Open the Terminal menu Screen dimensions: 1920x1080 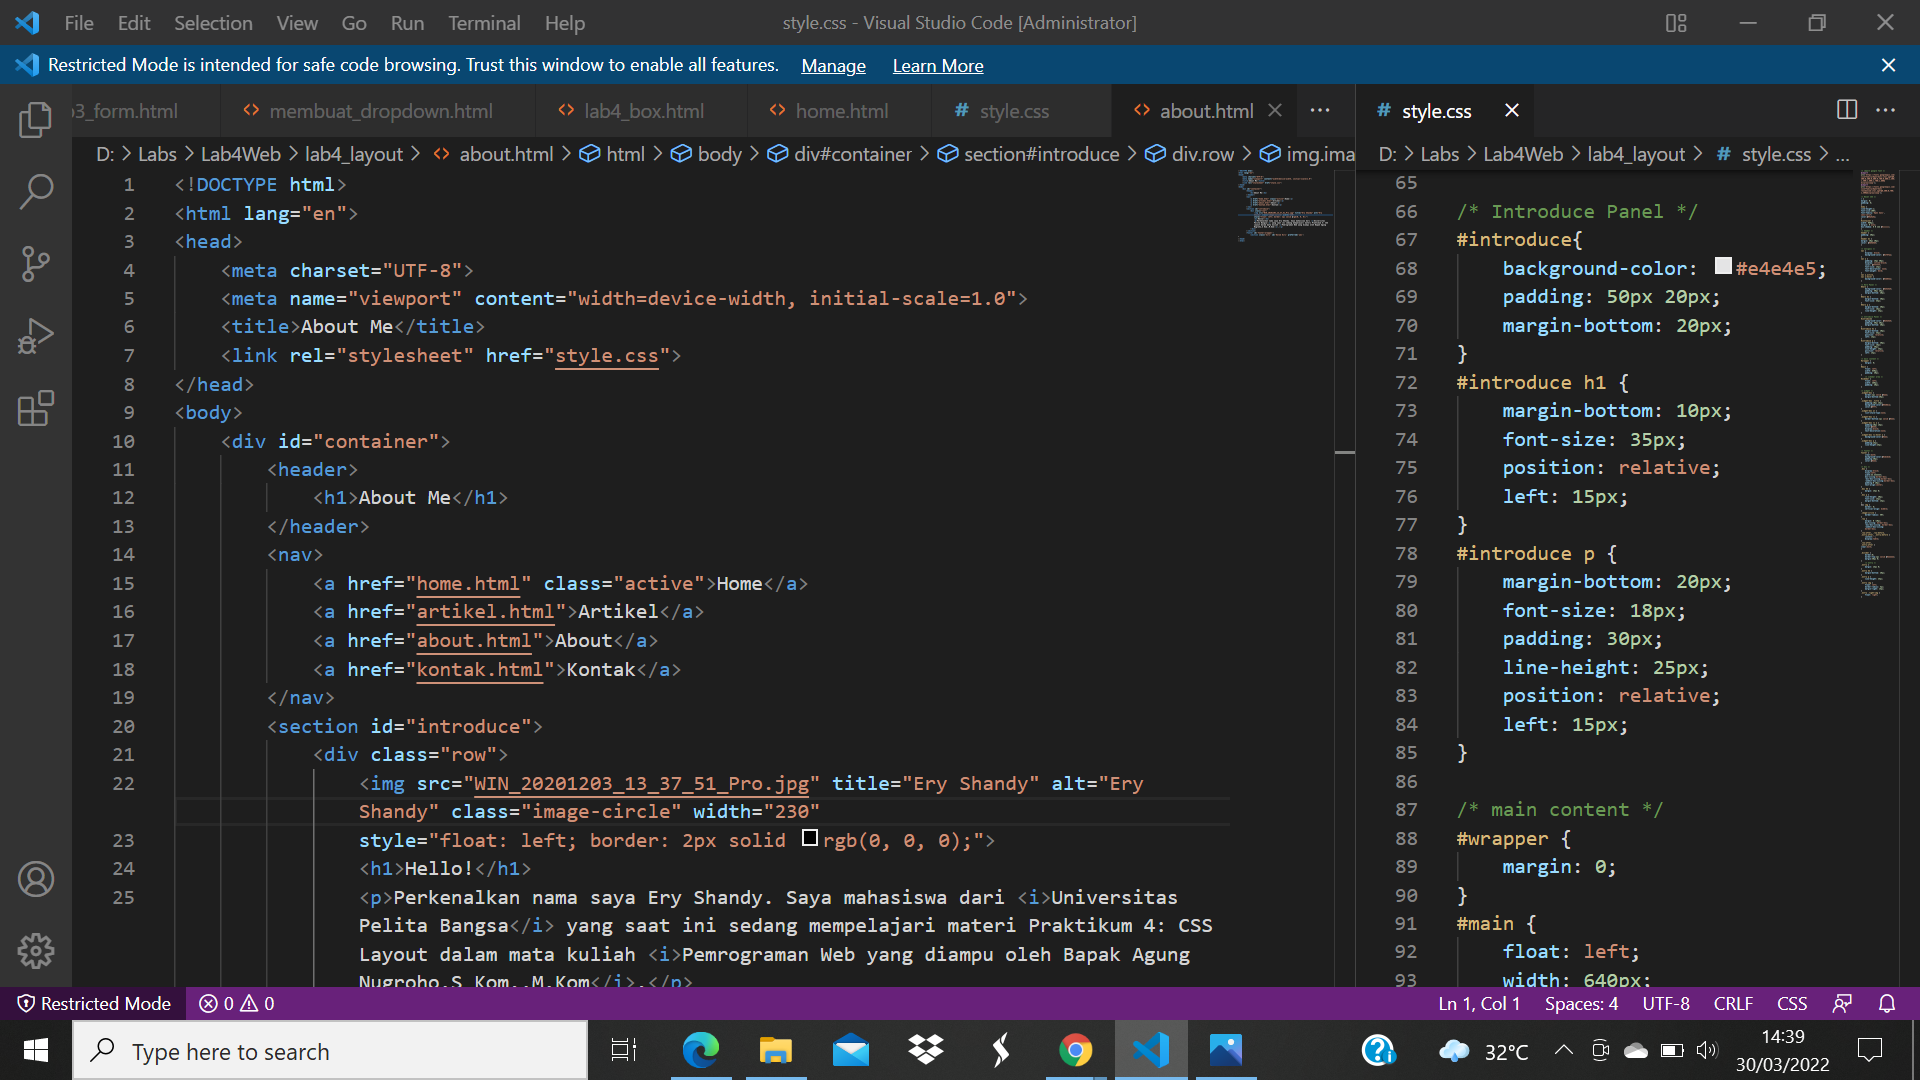click(x=484, y=22)
